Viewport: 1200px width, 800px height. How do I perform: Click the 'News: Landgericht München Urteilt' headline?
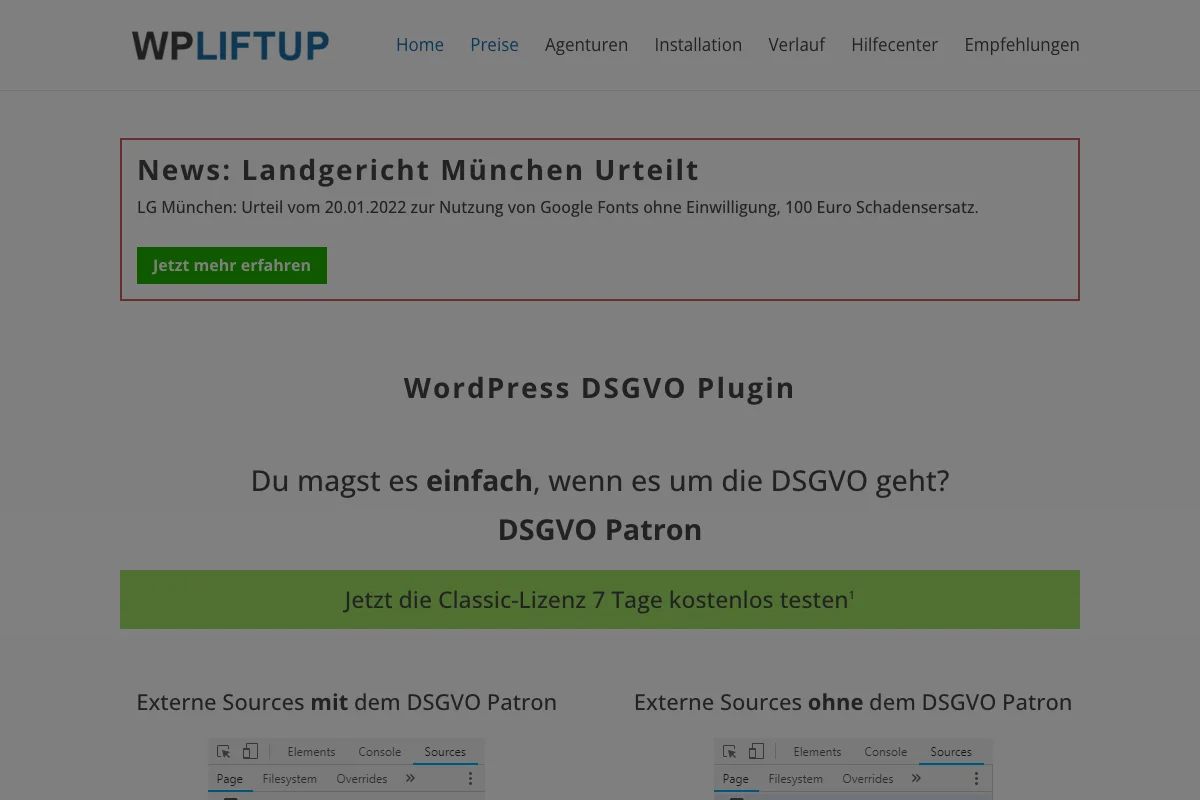click(418, 170)
